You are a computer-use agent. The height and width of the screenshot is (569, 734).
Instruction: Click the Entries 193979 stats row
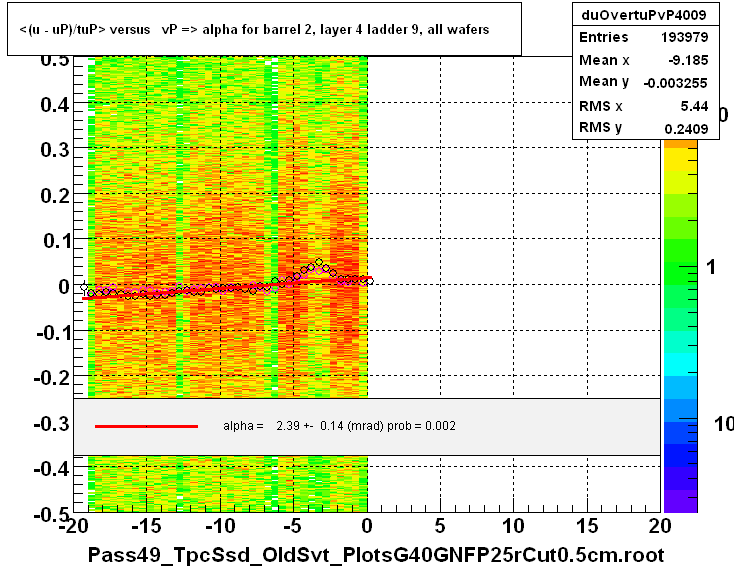(x=645, y=37)
